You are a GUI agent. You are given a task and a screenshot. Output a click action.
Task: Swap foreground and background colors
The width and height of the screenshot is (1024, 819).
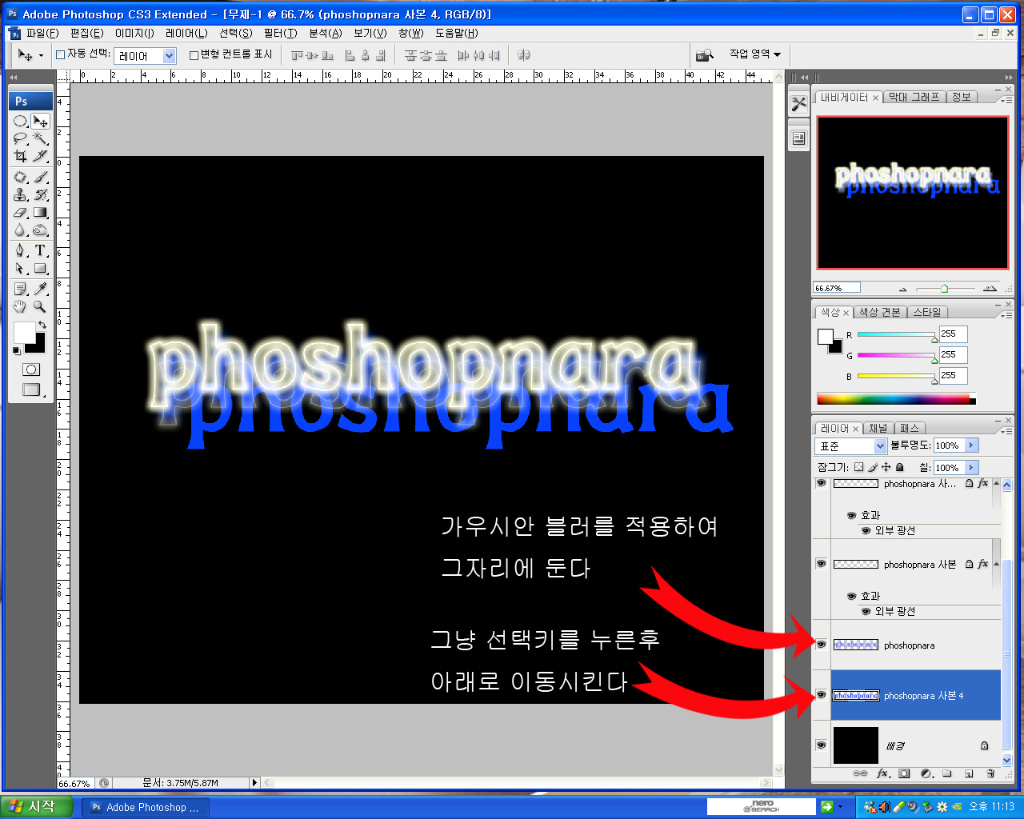tap(42, 325)
